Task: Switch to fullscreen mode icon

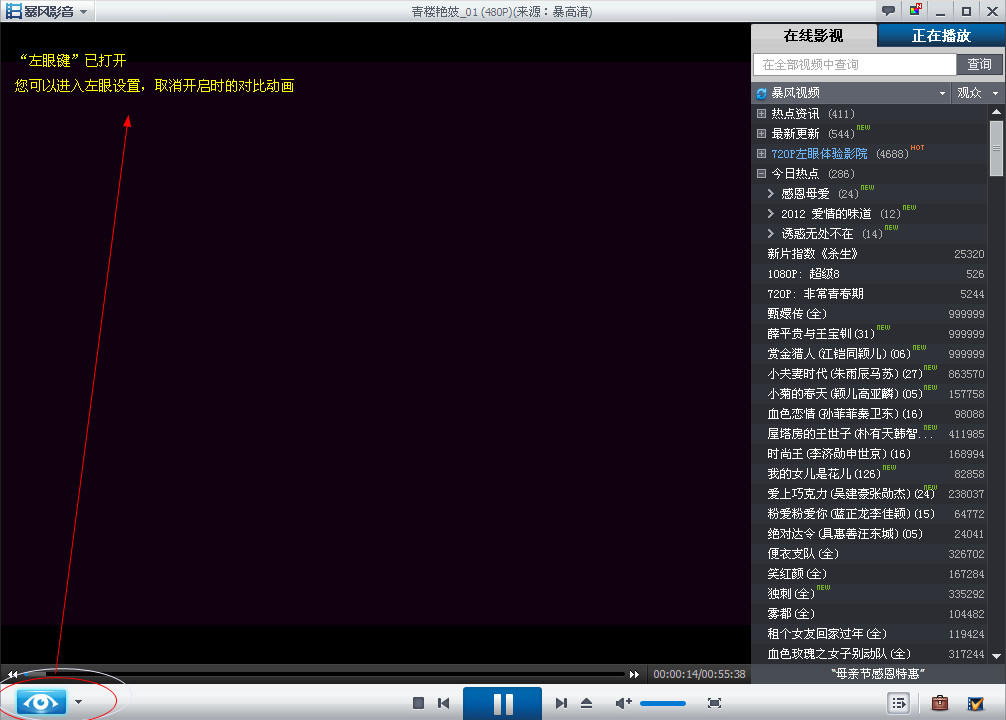Action: click(x=714, y=703)
